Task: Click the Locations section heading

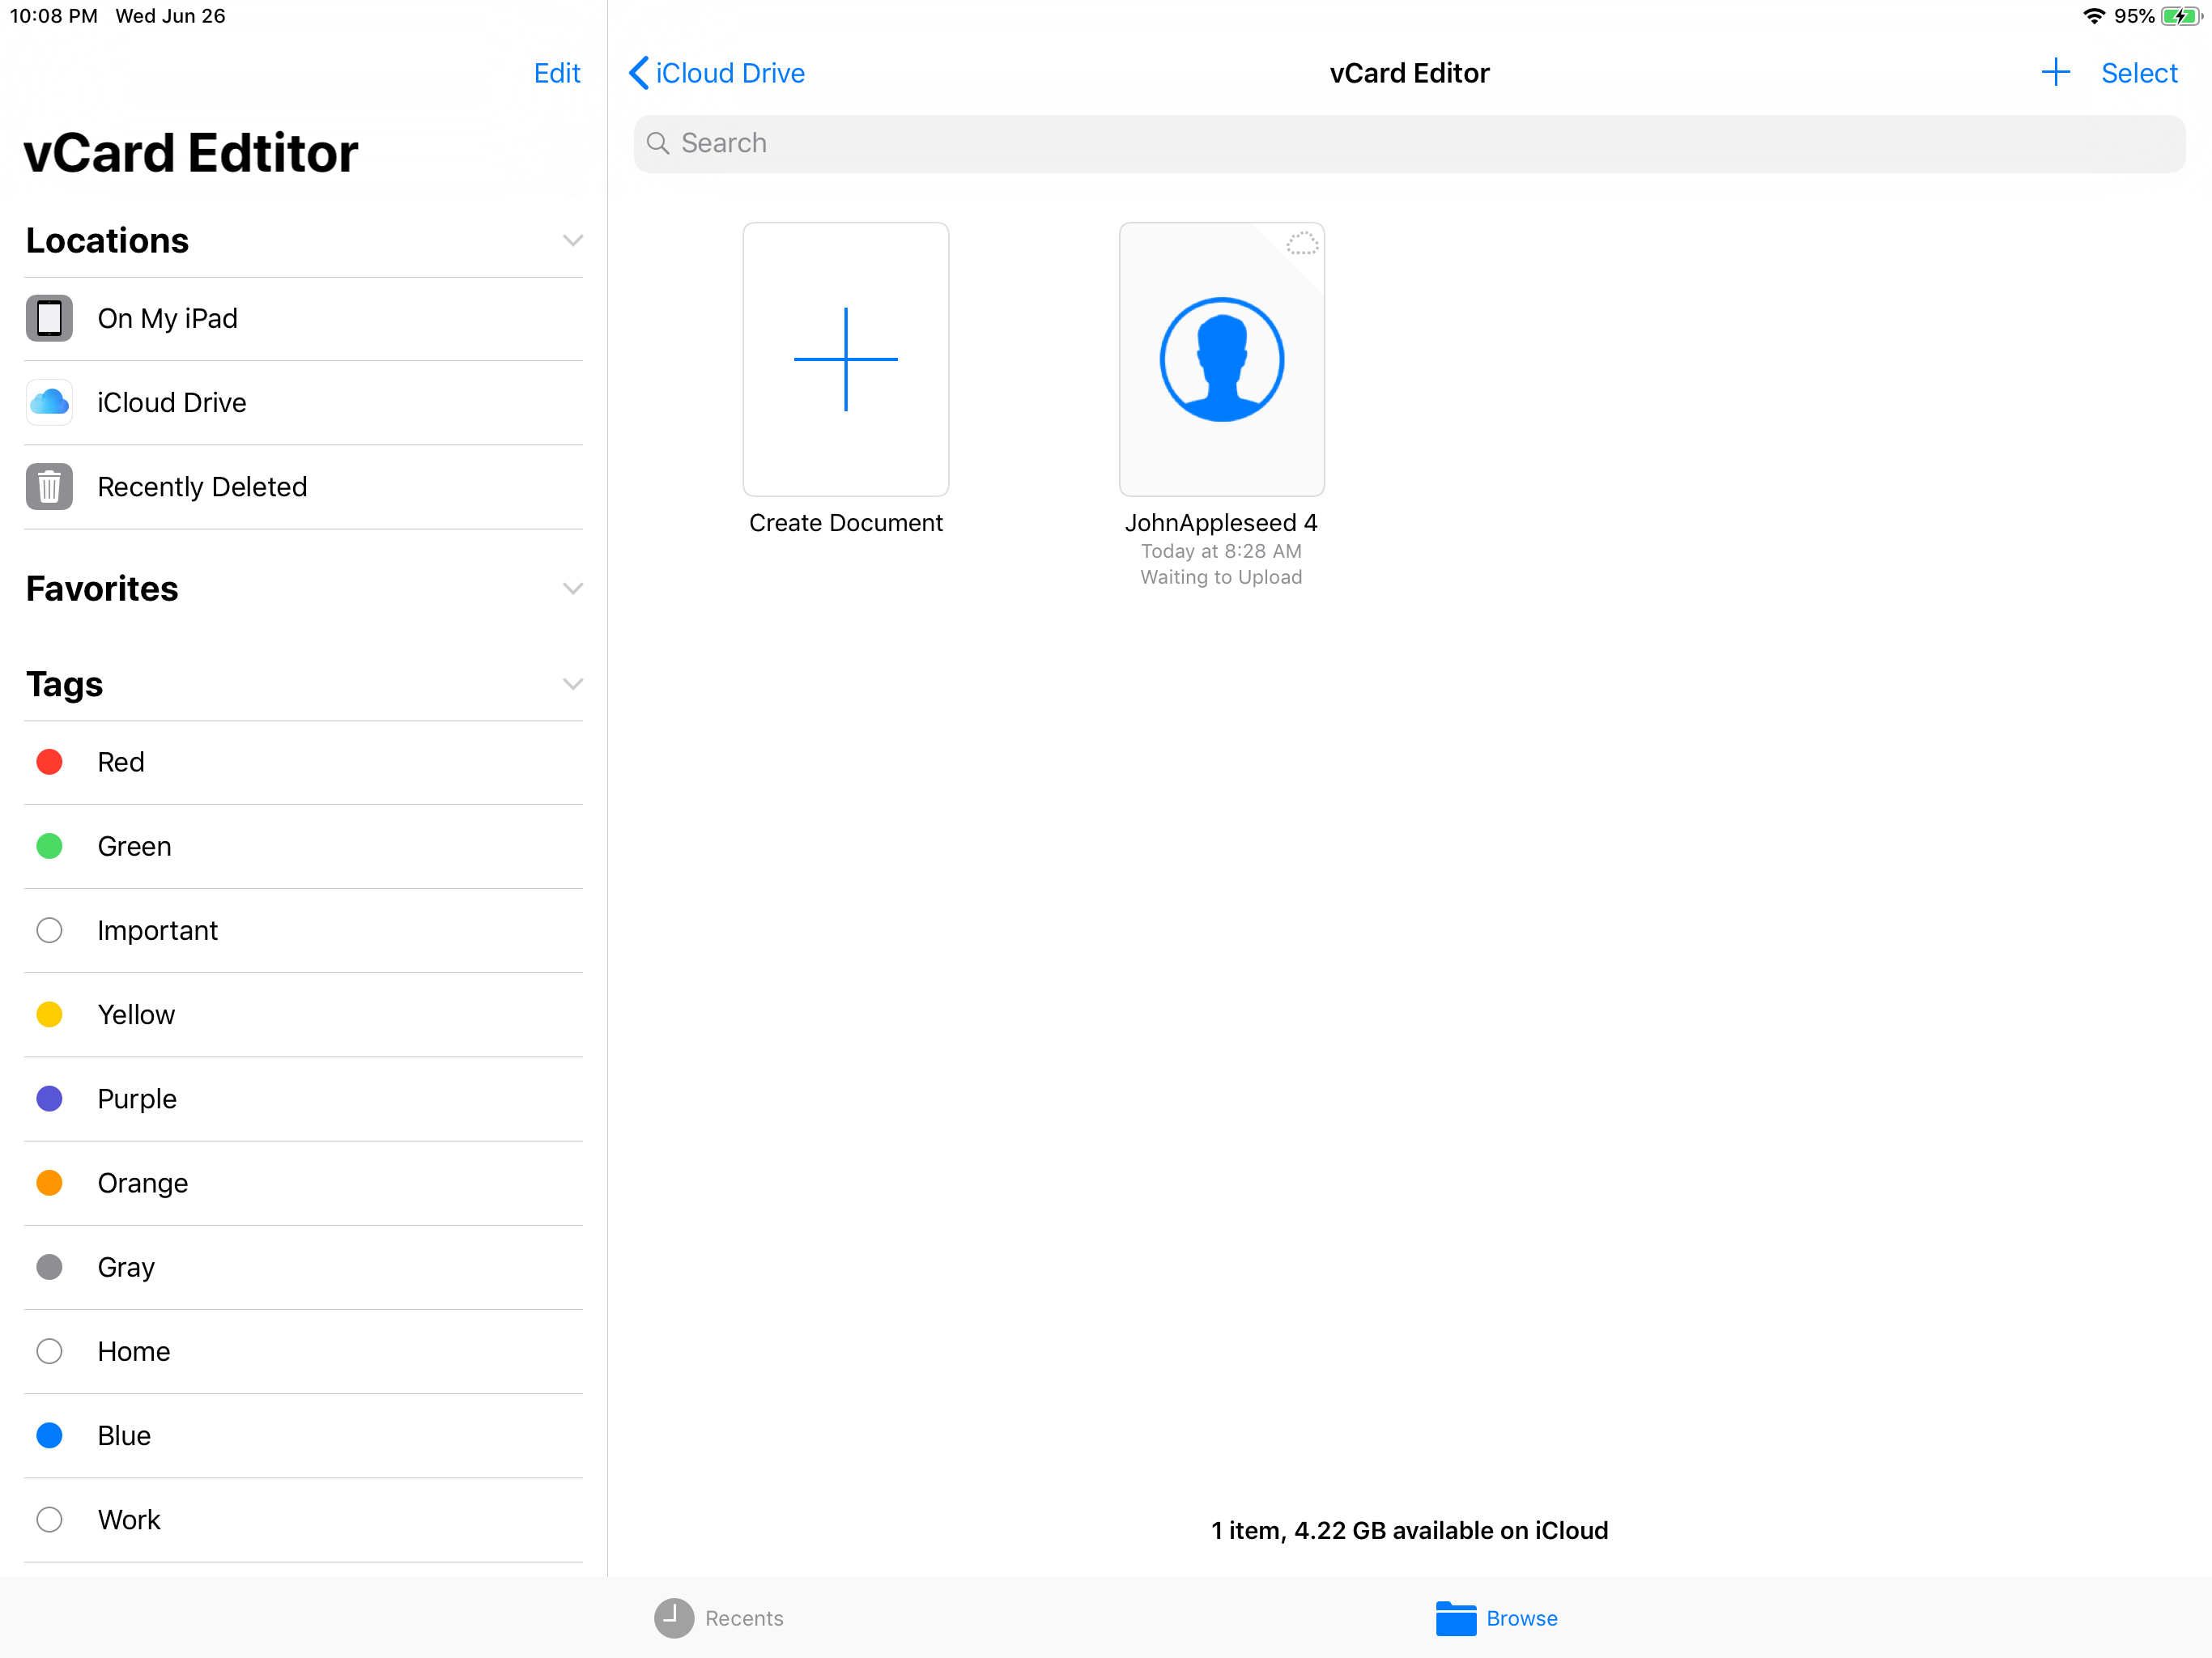Action: pos(107,241)
